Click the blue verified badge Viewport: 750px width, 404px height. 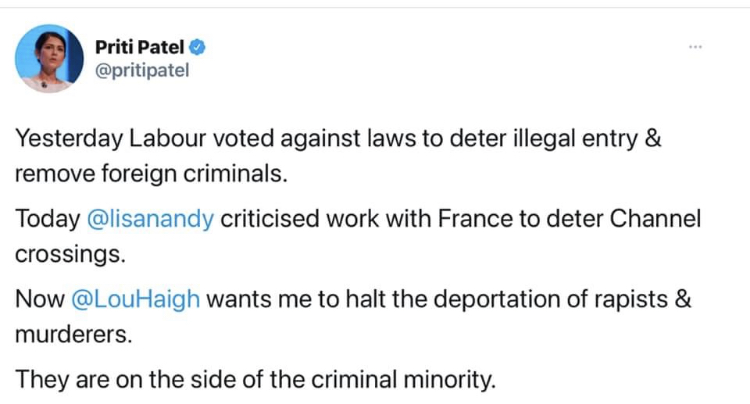click(199, 47)
